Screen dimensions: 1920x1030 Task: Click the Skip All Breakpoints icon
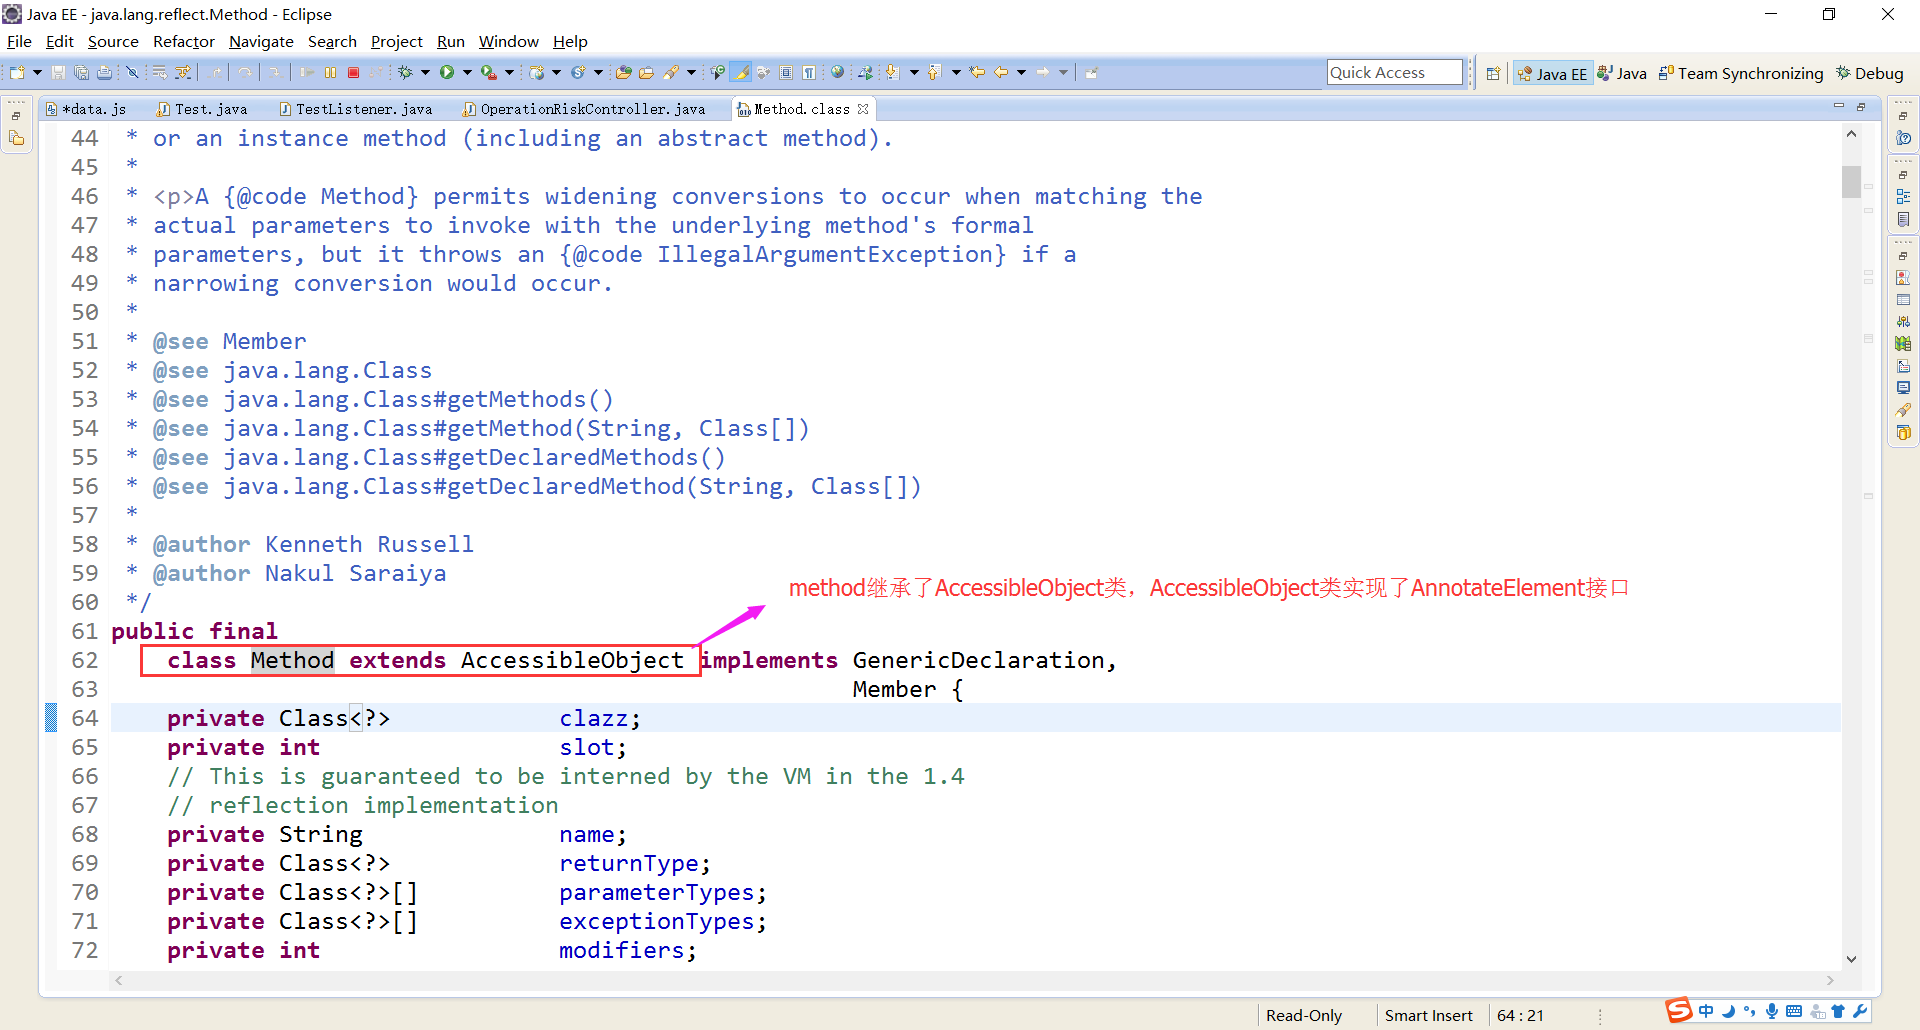point(133,72)
